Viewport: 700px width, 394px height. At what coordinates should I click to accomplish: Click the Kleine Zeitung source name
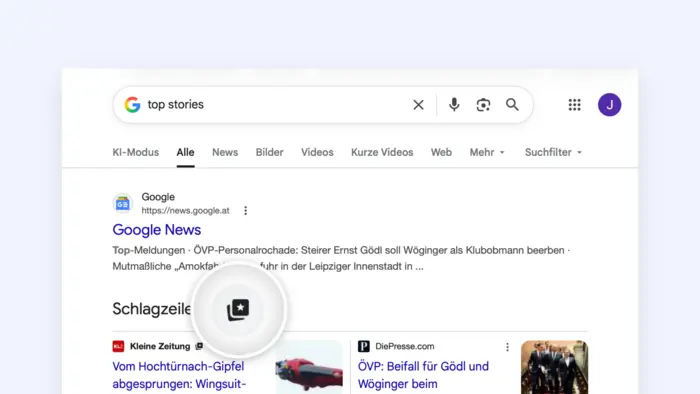tap(160, 346)
